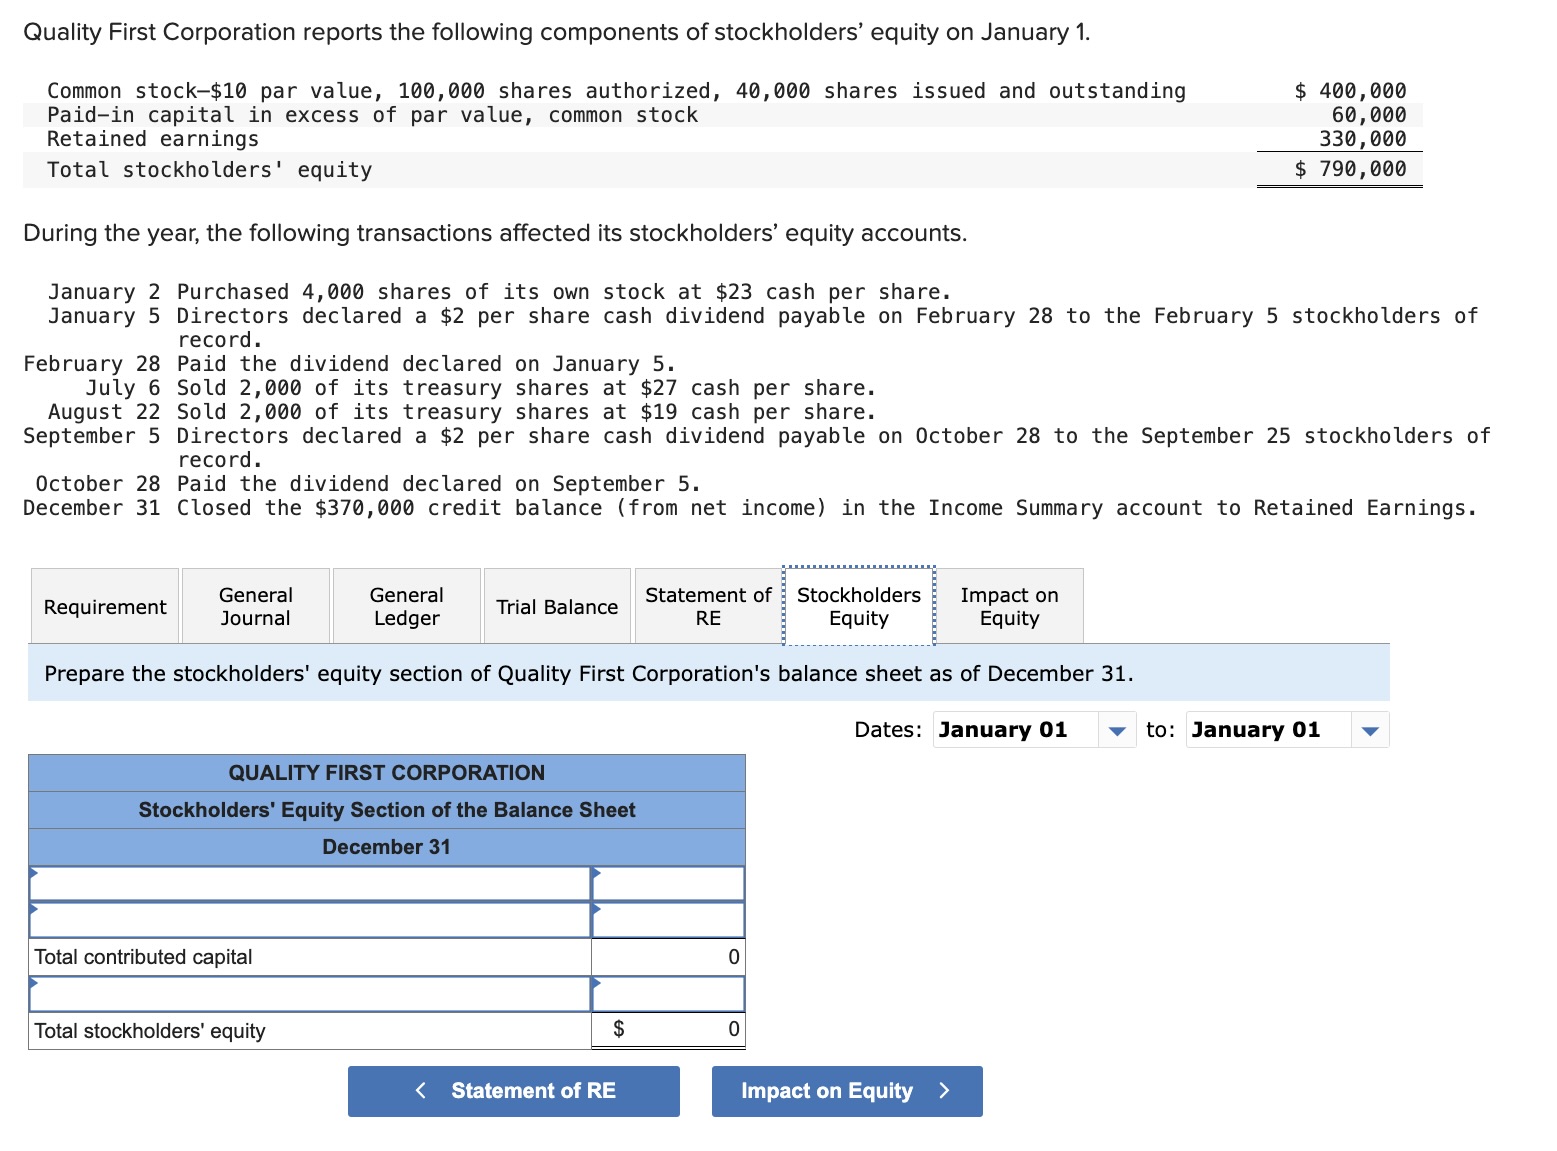Click the Total contributed capital label
Screen dimensions: 1557x1151
(x=143, y=957)
